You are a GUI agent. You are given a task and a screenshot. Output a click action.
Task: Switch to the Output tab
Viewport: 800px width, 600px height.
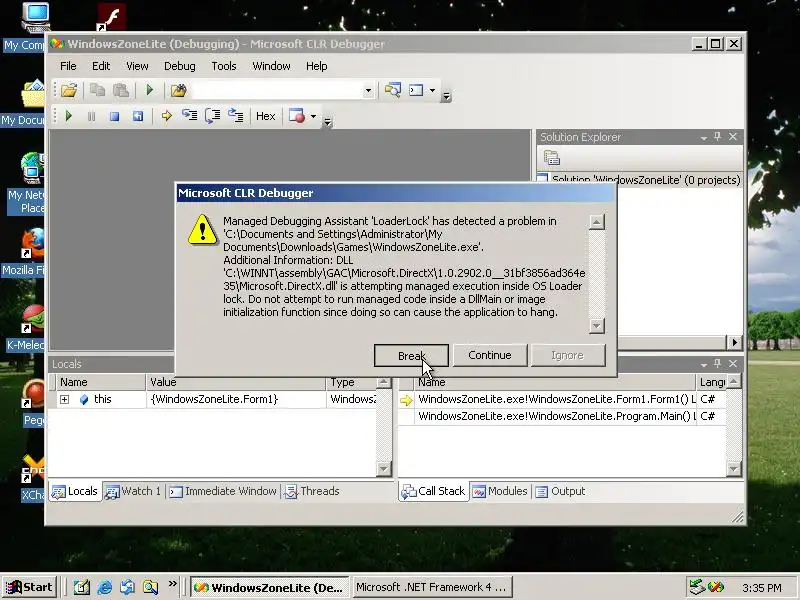(x=560, y=491)
